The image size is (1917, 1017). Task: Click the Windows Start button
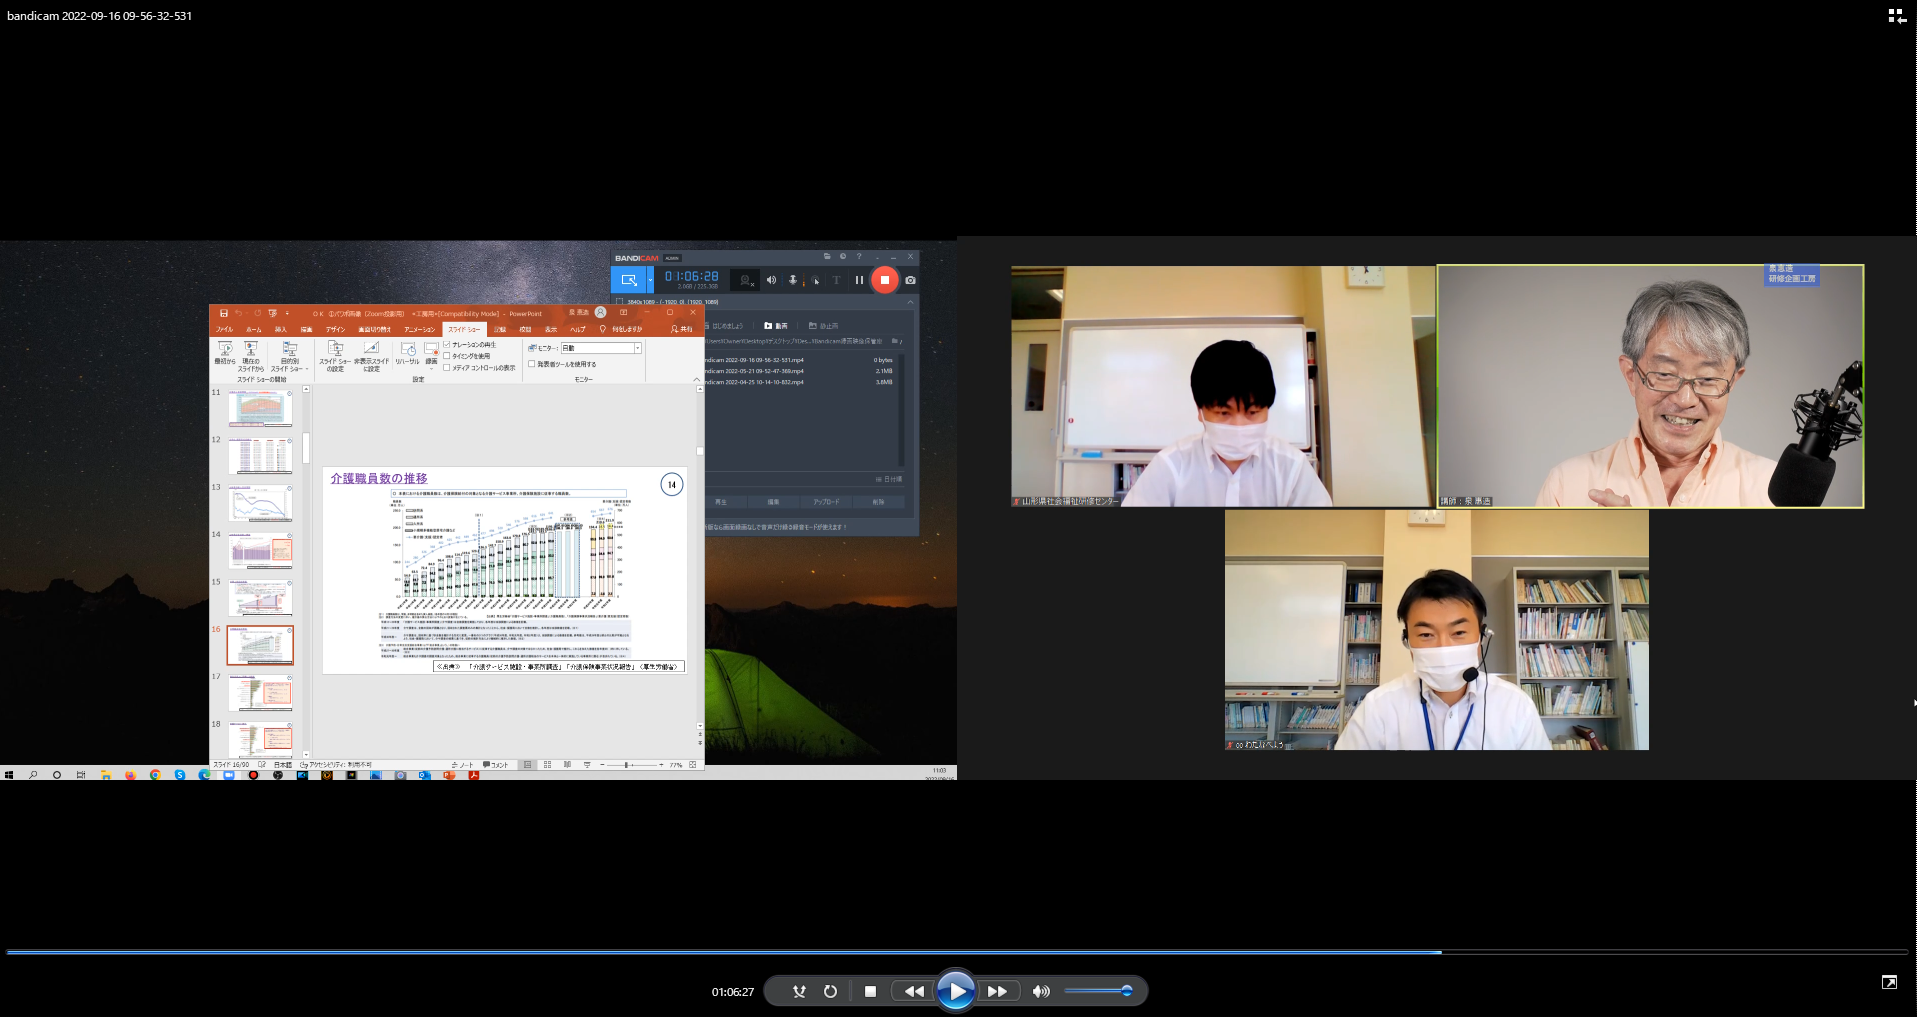[x=9, y=775]
